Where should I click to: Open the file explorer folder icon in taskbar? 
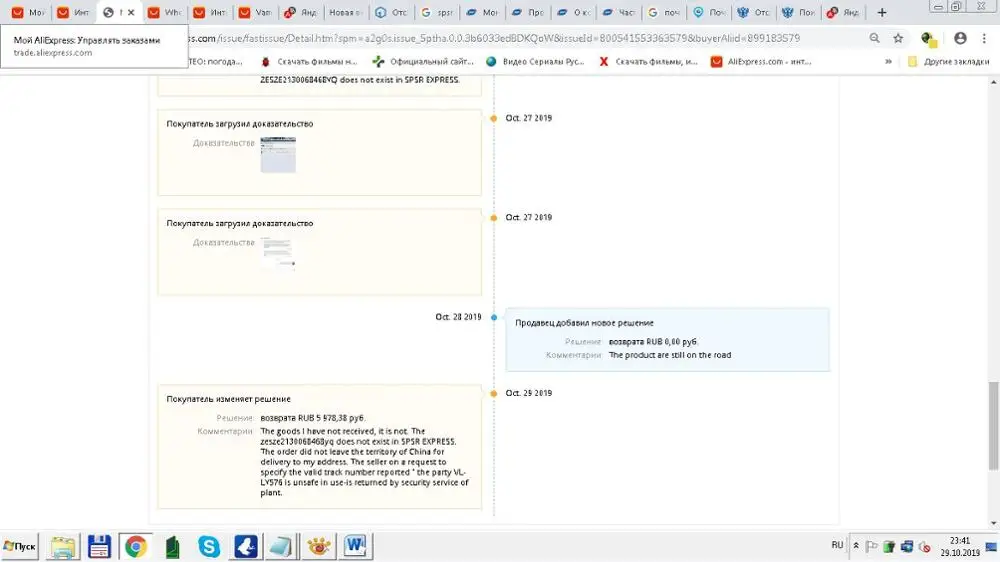(x=62, y=547)
